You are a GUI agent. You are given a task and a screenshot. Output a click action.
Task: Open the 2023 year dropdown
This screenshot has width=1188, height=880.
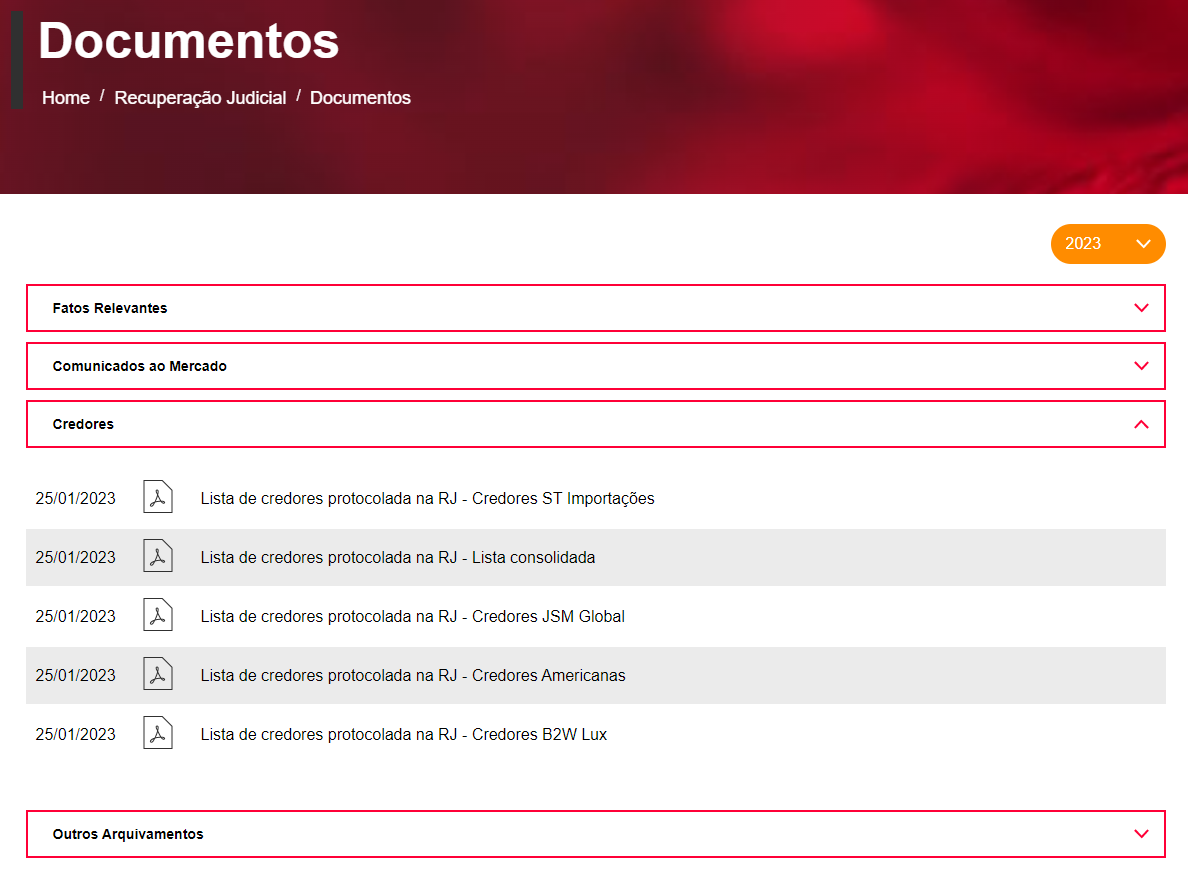[x=1108, y=243]
